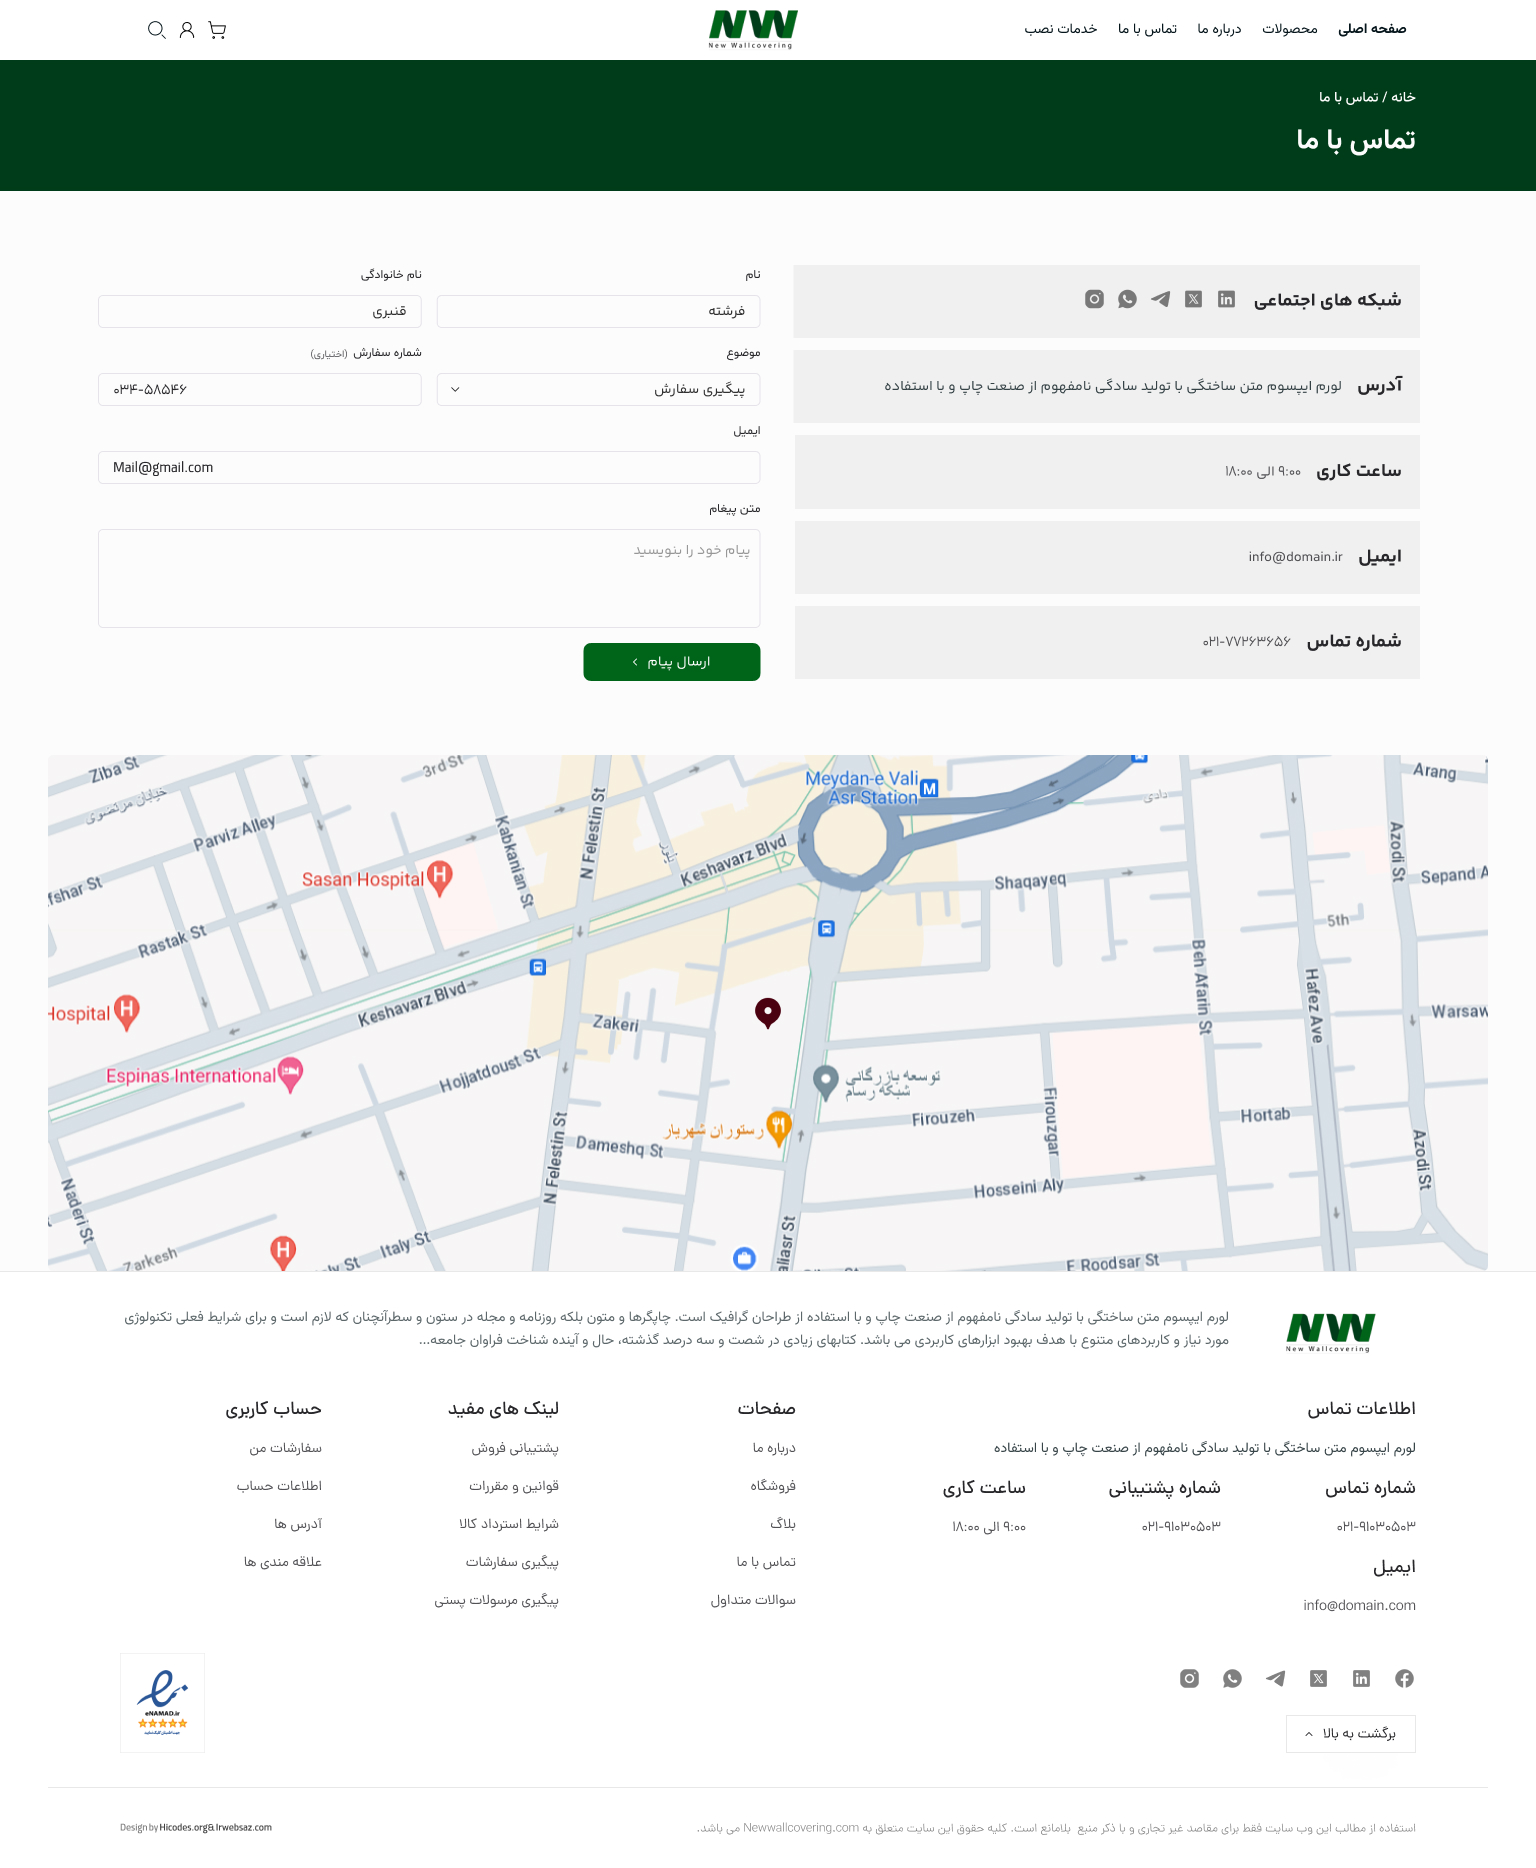Click the Facebook icon in footer
Viewport: 1536px width, 1868px height.
click(x=1404, y=1678)
